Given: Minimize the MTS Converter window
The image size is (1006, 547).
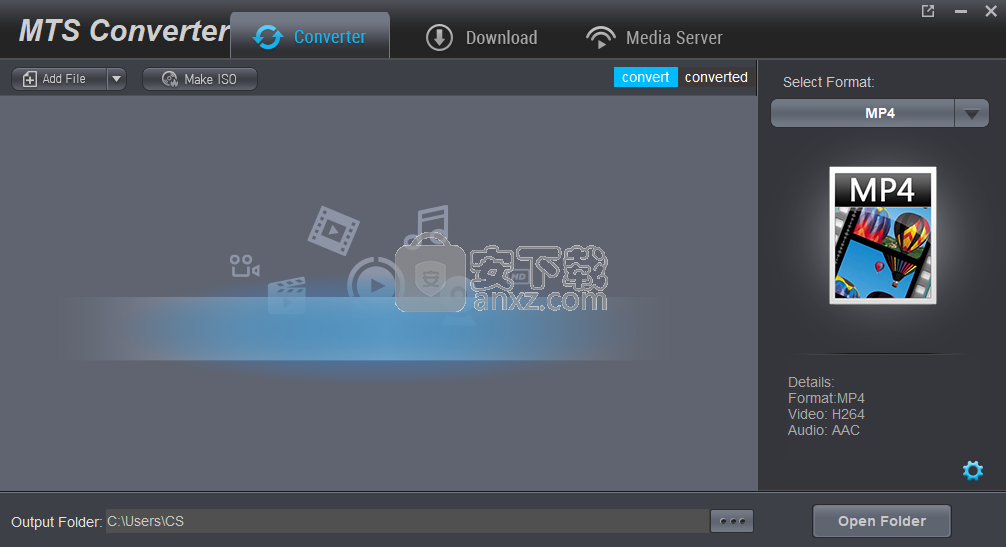Looking at the screenshot, I should coord(960,11).
